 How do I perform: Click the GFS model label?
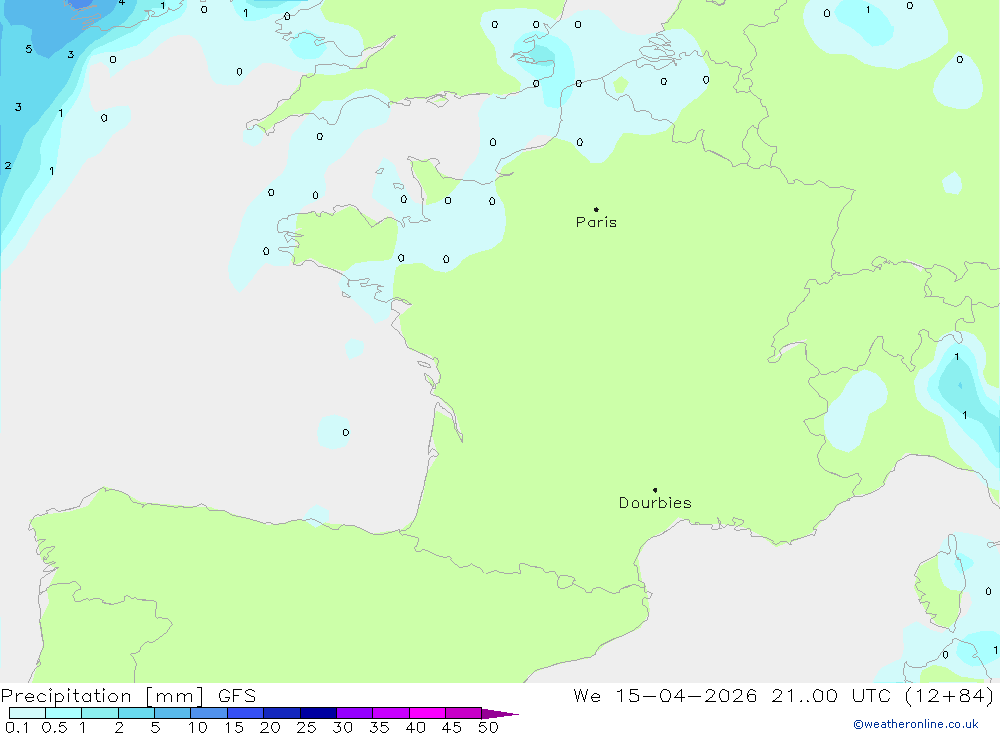[x=237, y=696]
